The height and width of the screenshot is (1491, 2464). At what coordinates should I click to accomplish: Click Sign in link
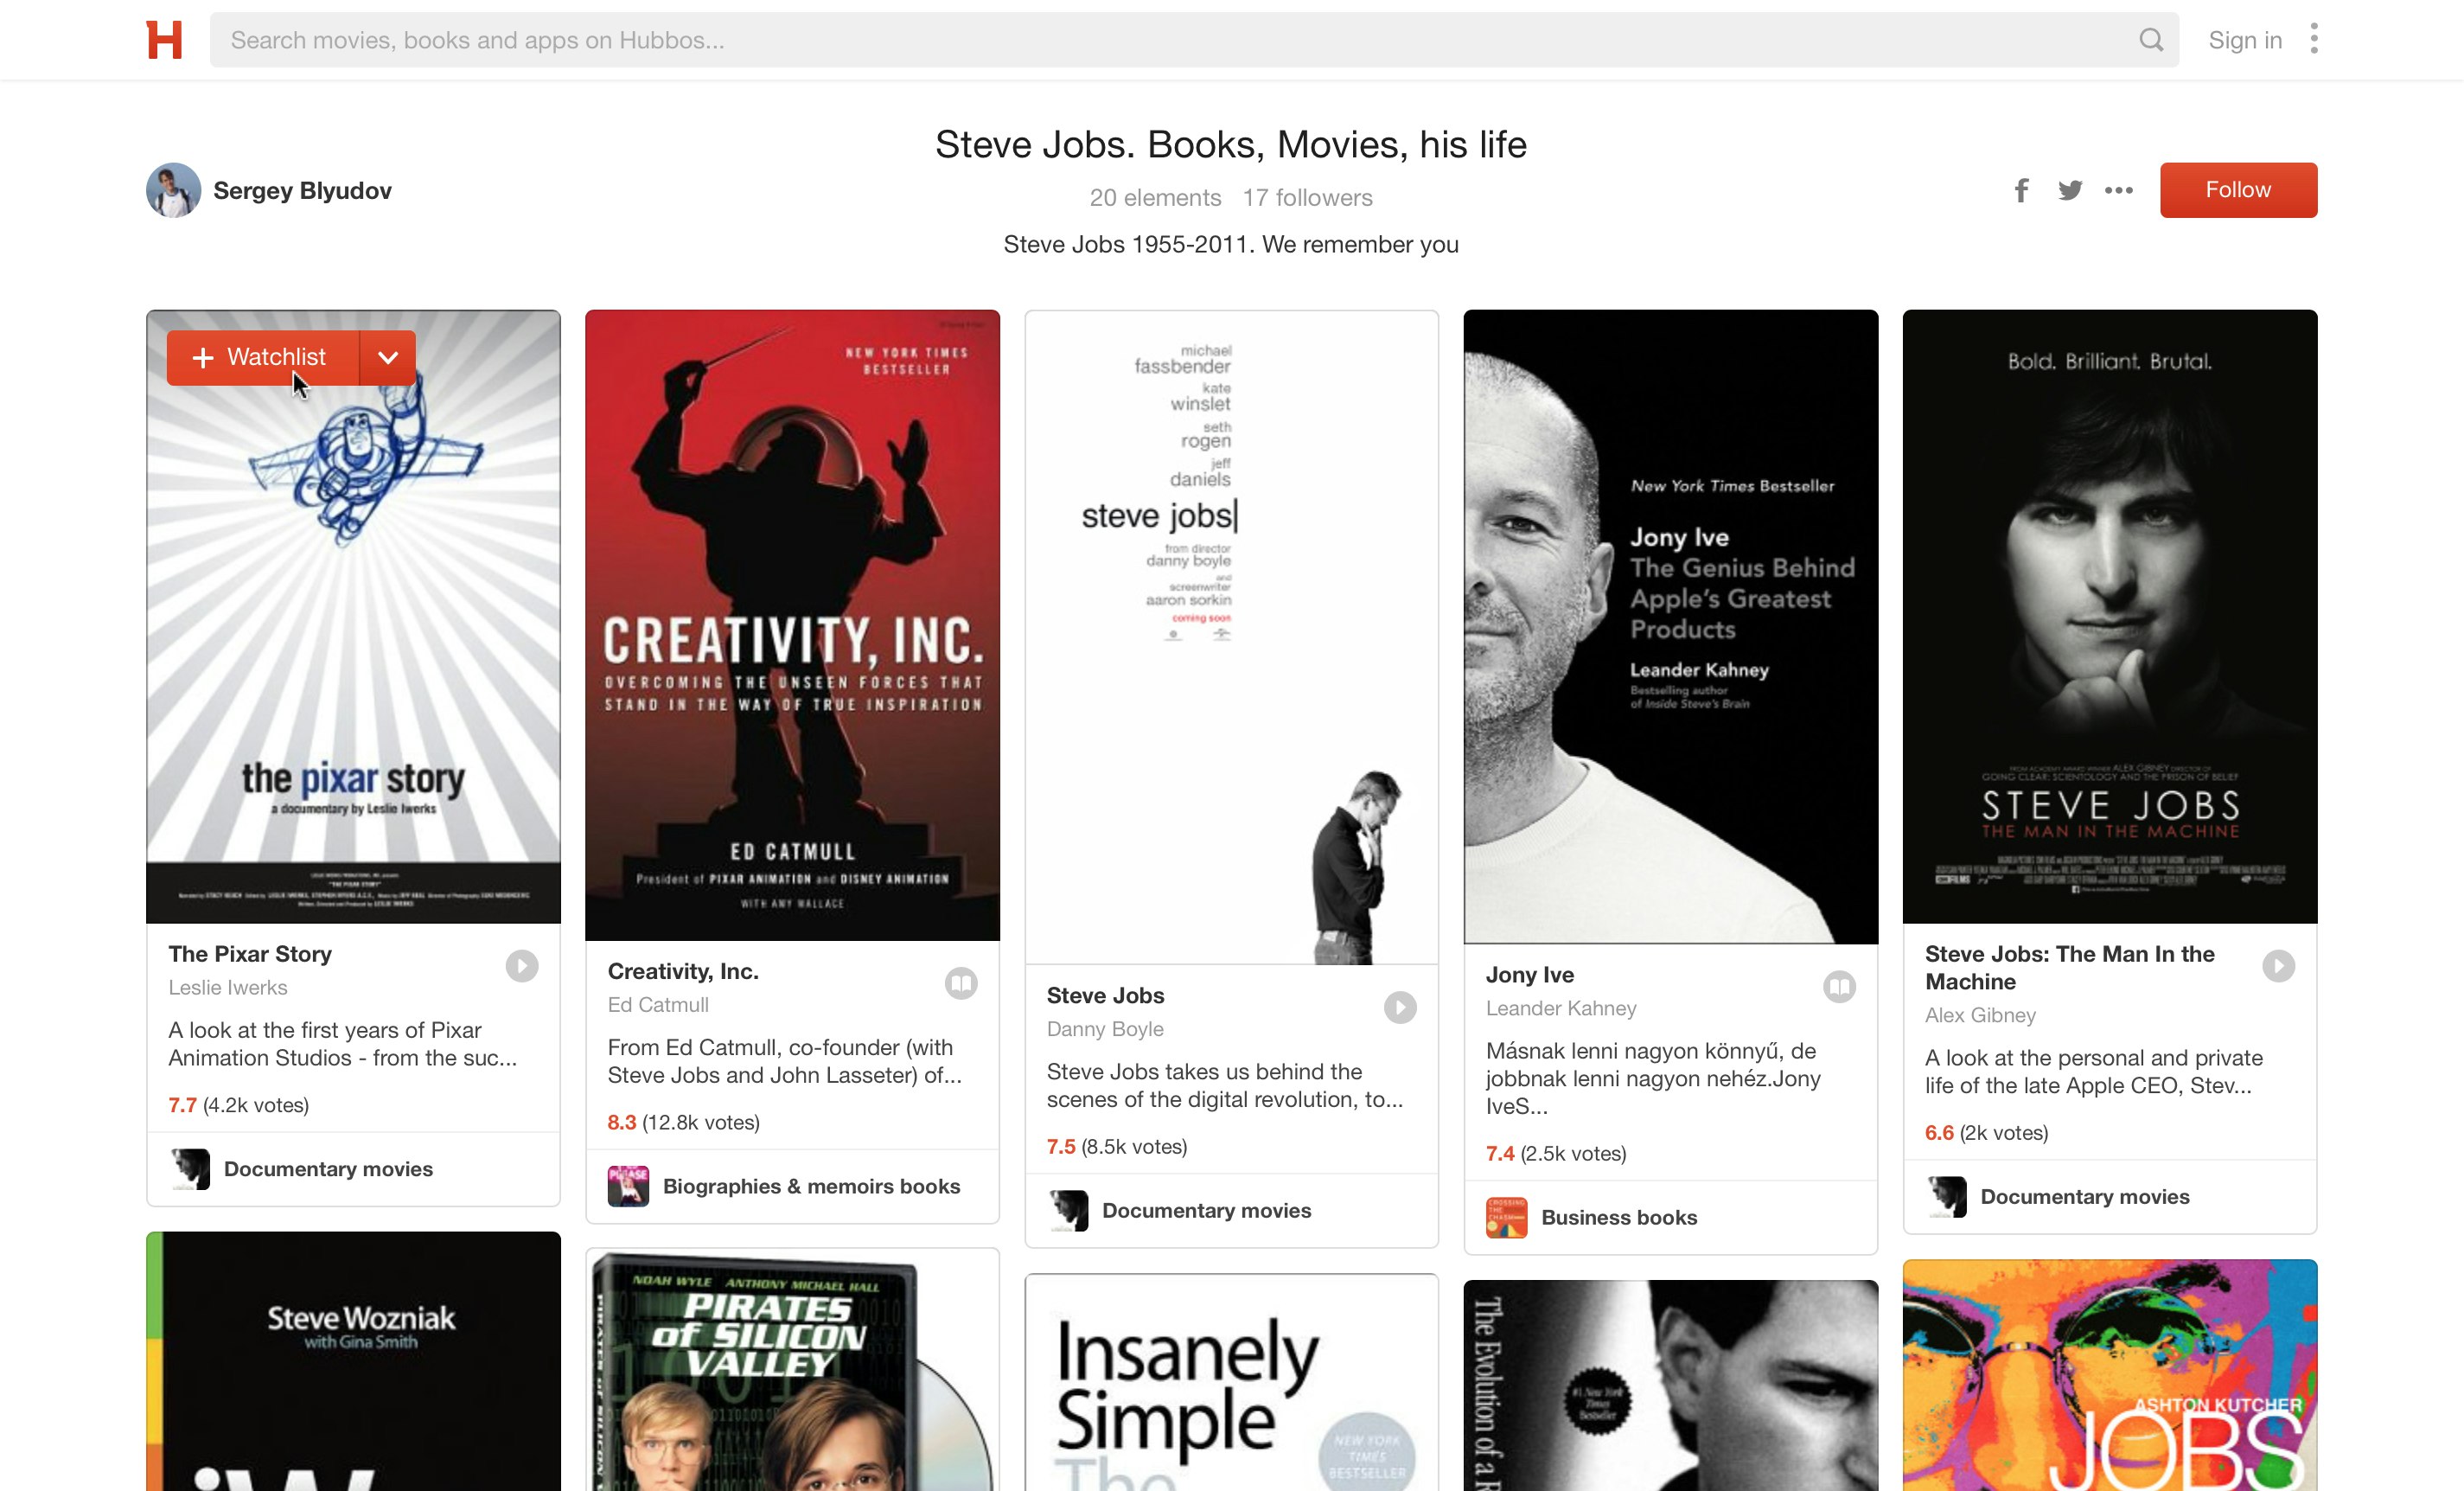coord(2244,40)
